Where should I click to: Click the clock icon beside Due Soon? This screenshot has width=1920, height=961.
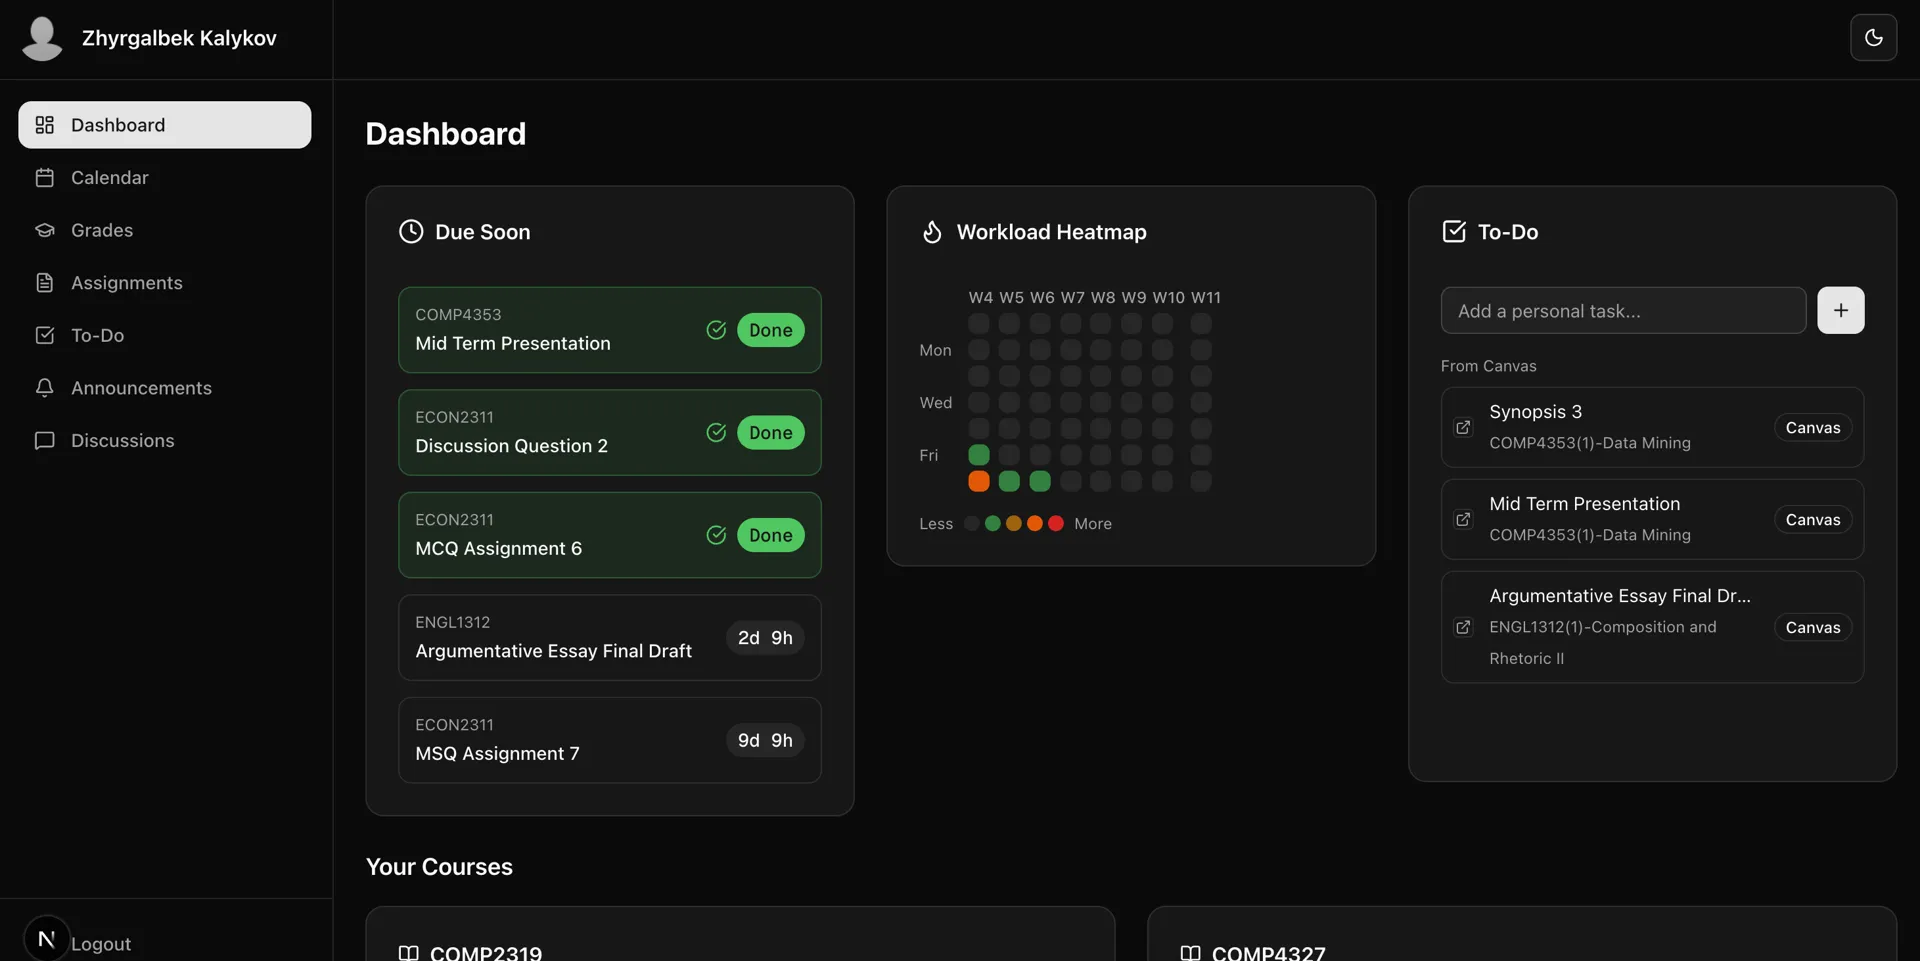[x=411, y=231]
